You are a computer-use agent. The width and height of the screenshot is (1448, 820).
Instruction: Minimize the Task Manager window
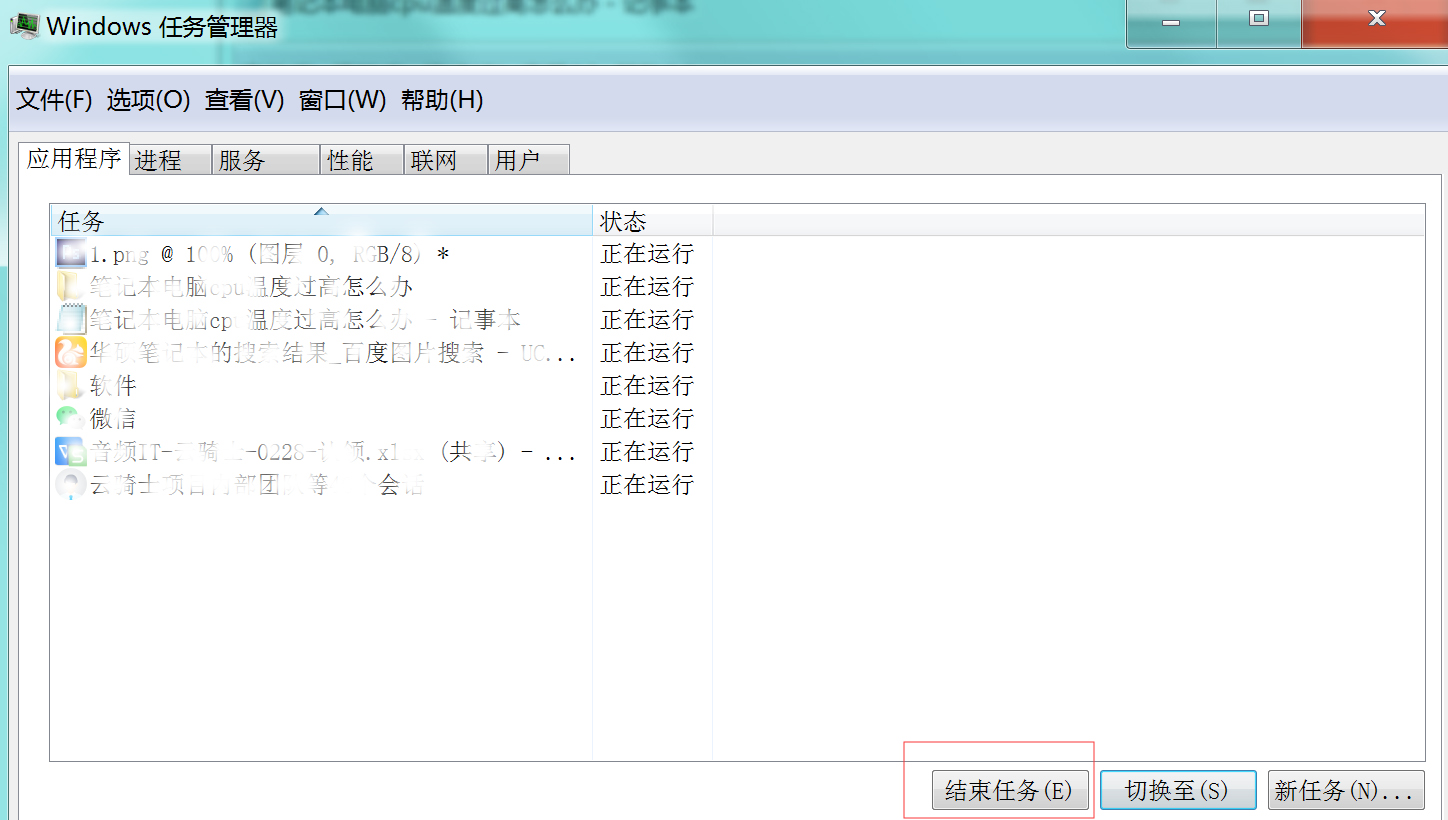(1172, 22)
